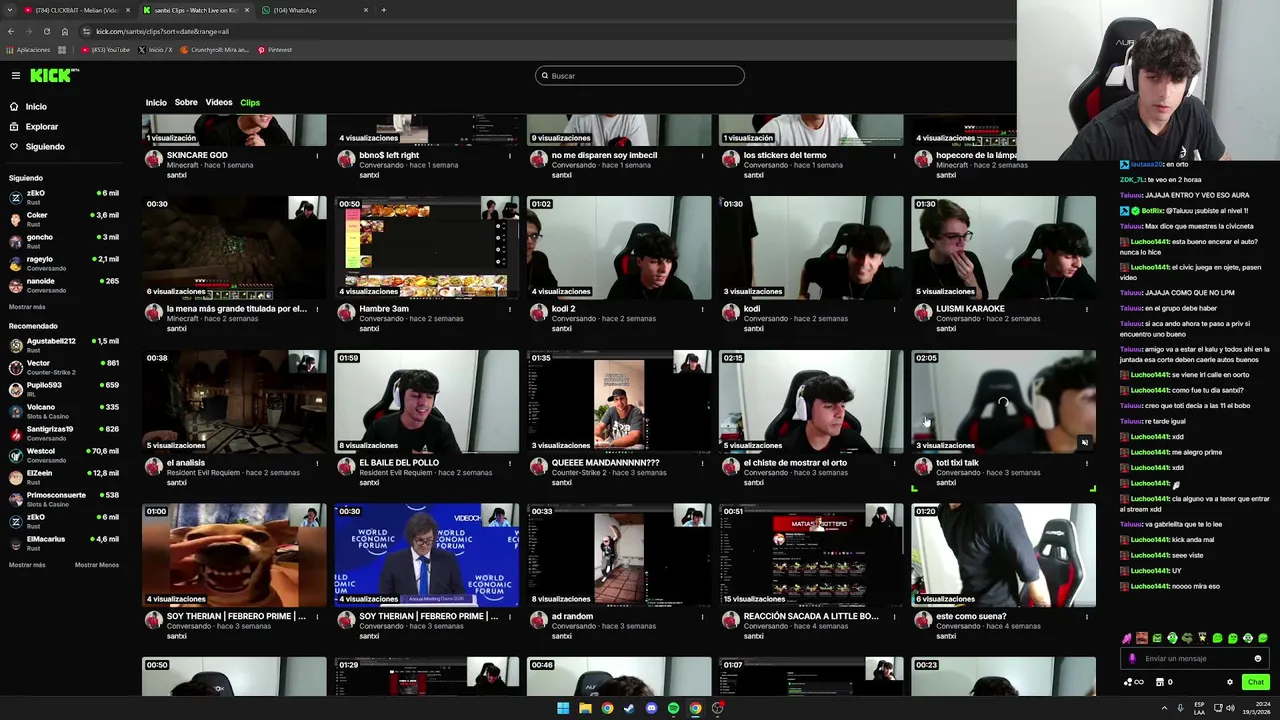Open Siguiendo in the sidebar
1280x720 pixels.
pos(45,147)
